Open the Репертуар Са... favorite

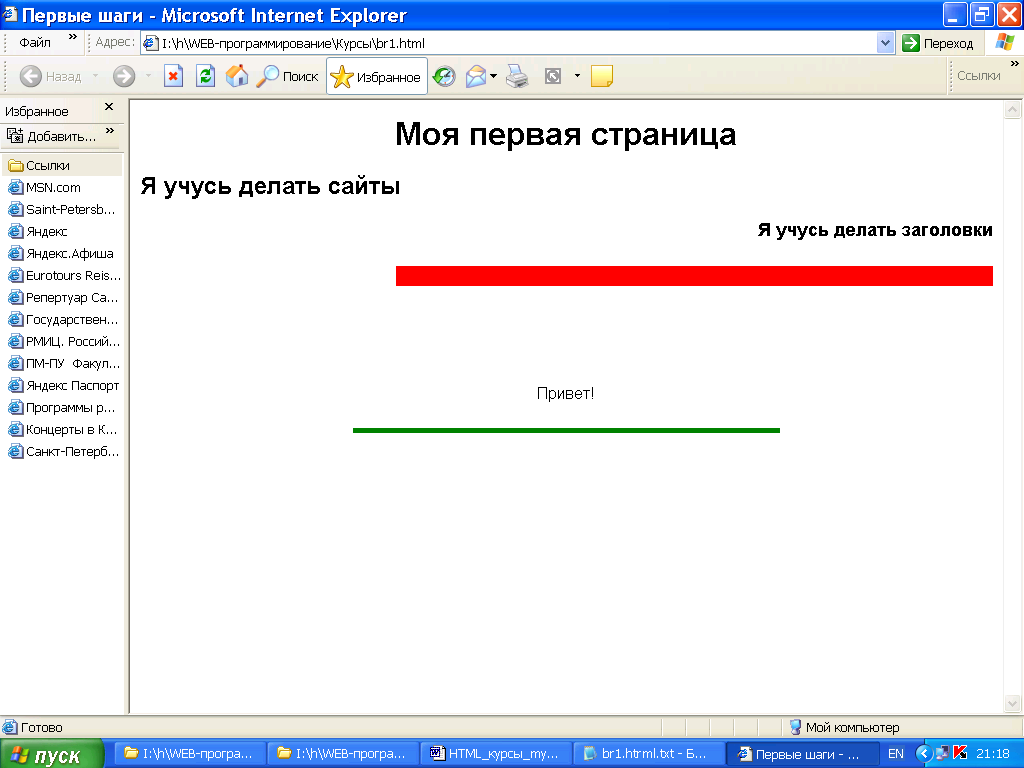tap(63, 298)
